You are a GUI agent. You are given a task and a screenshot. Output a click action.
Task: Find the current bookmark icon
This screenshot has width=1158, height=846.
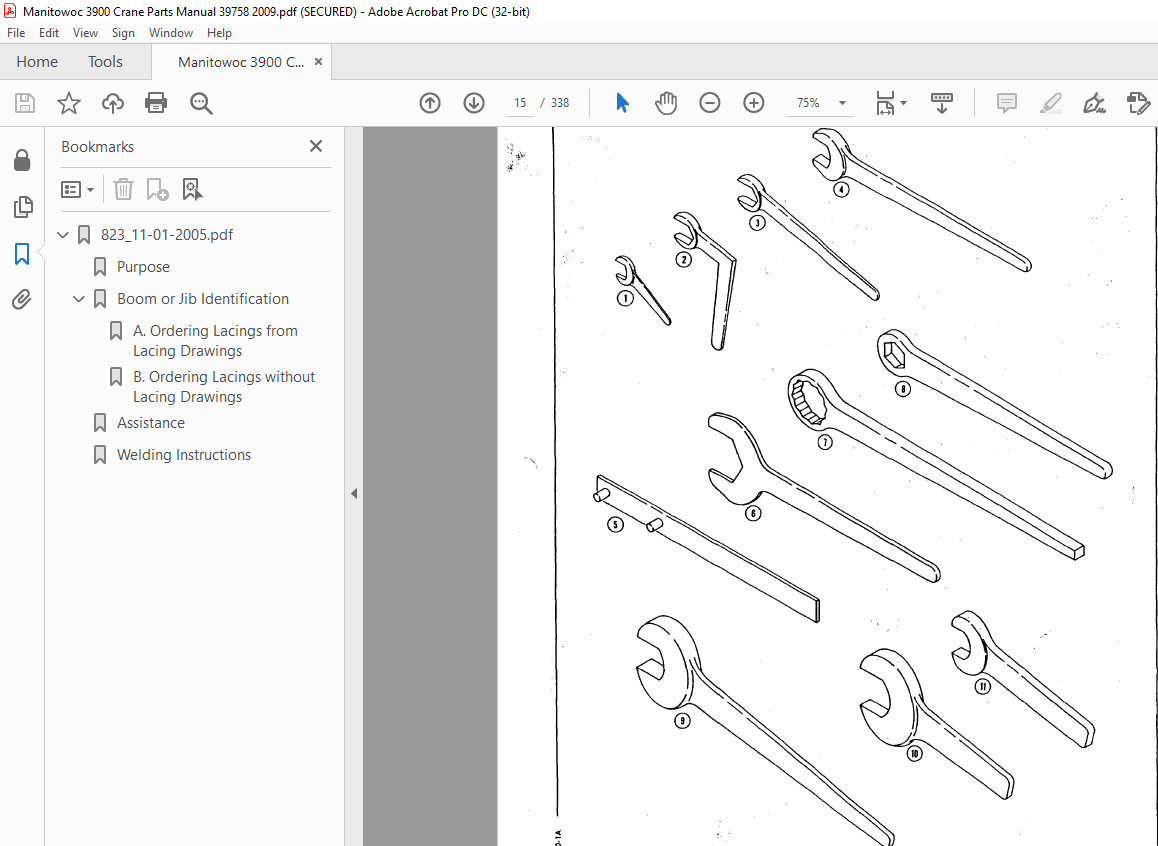[x=192, y=190]
